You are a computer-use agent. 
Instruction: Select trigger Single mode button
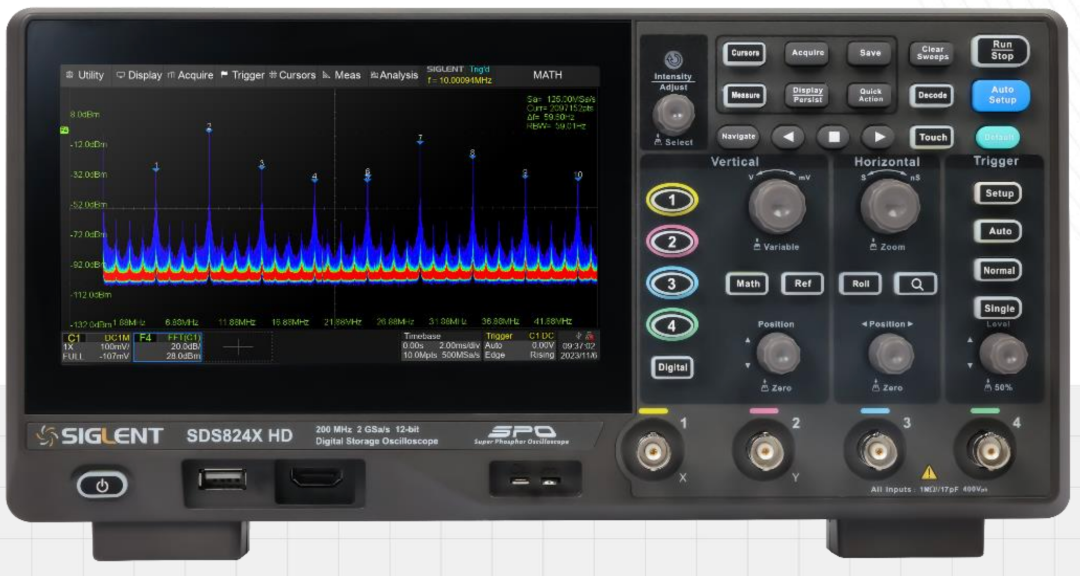tap(998, 309)
